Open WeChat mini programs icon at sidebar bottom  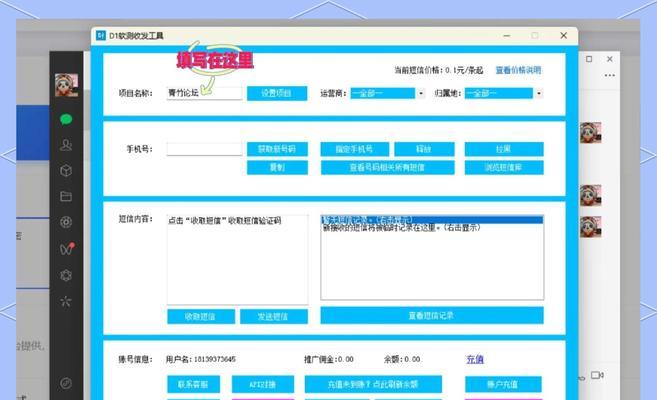pyautogui.click(x=66, y=383)
